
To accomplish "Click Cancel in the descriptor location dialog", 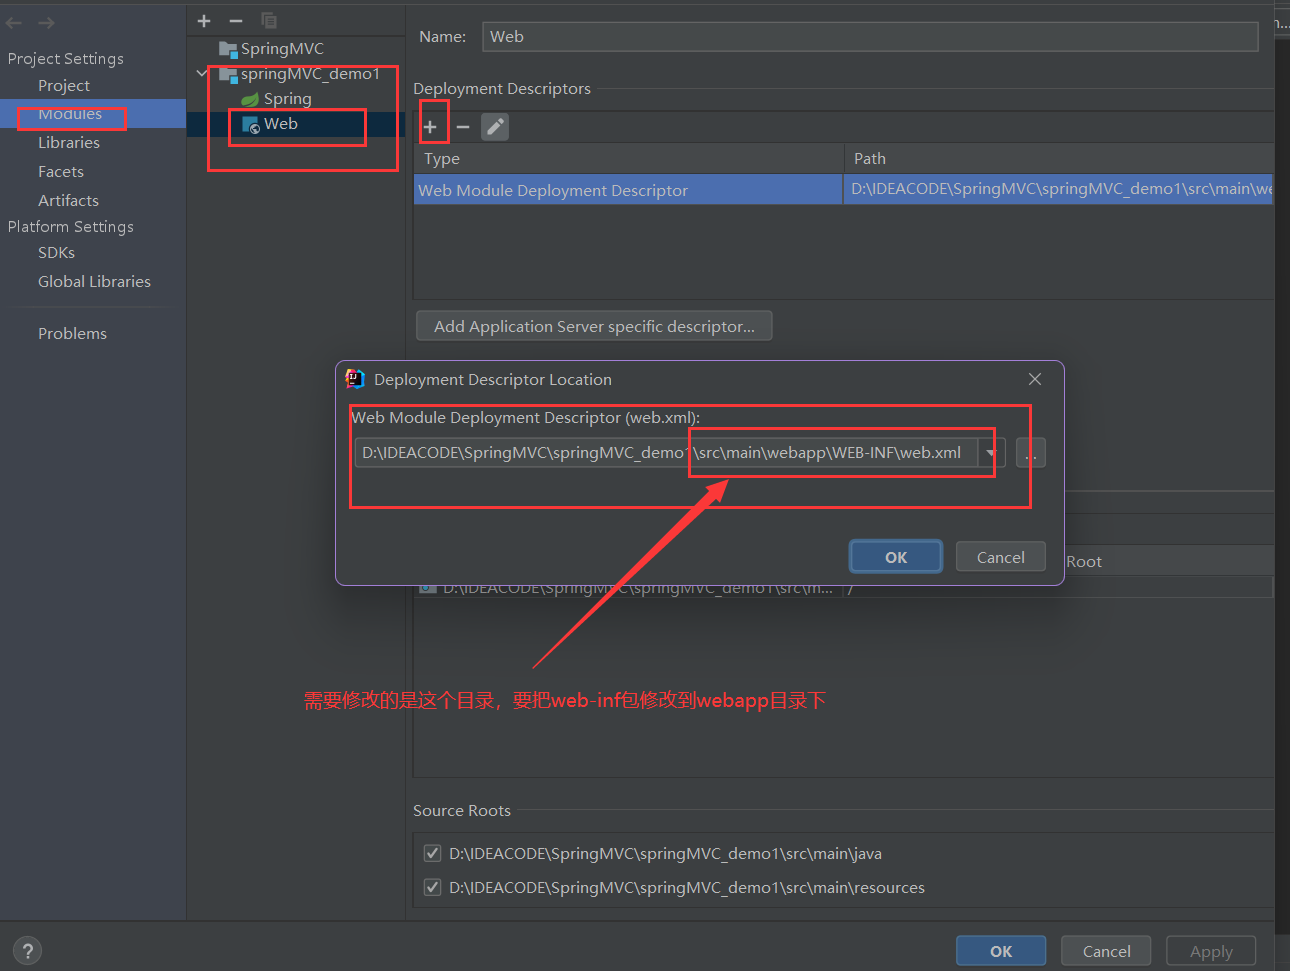I will click(x=1000, y=557).
